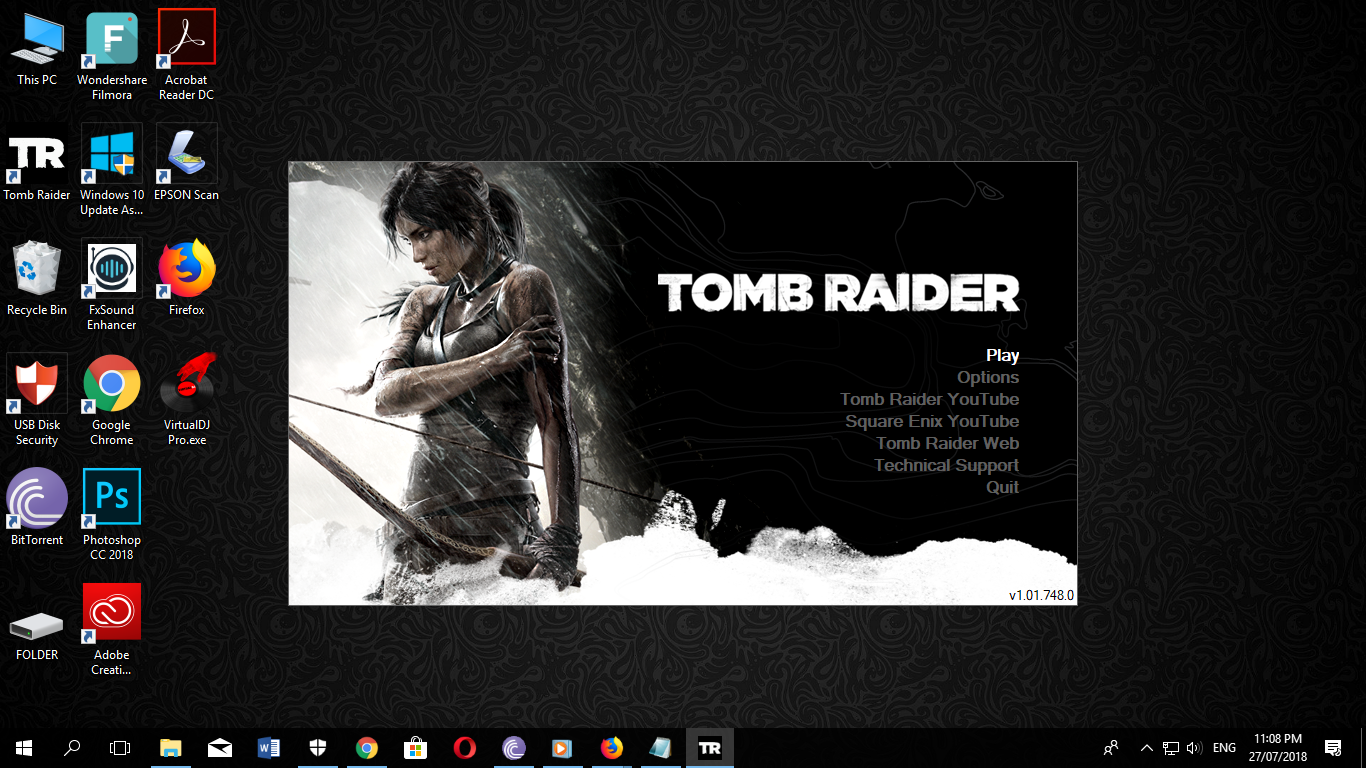Image resolution: width=1366 pixels, height=768 pixels.
Task: Select the Windows 10 Update Assistant icon
Action: pyautogui.click(x=112, y=170)
